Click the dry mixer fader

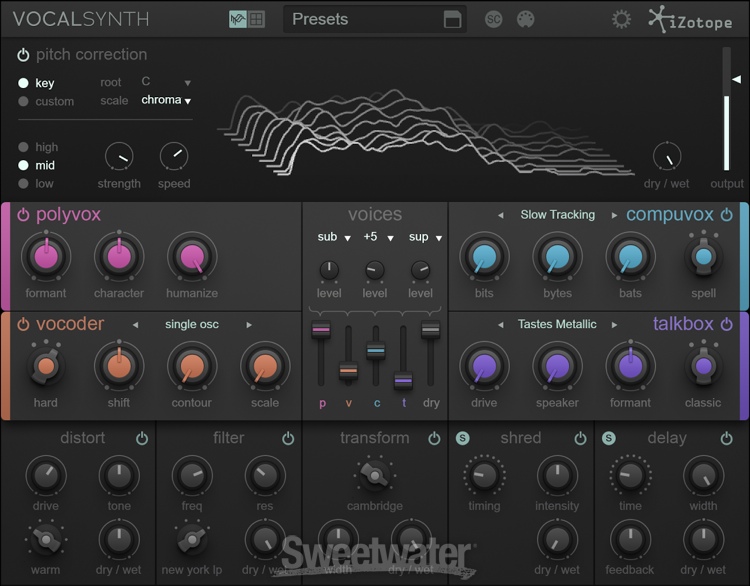(430, 330)
